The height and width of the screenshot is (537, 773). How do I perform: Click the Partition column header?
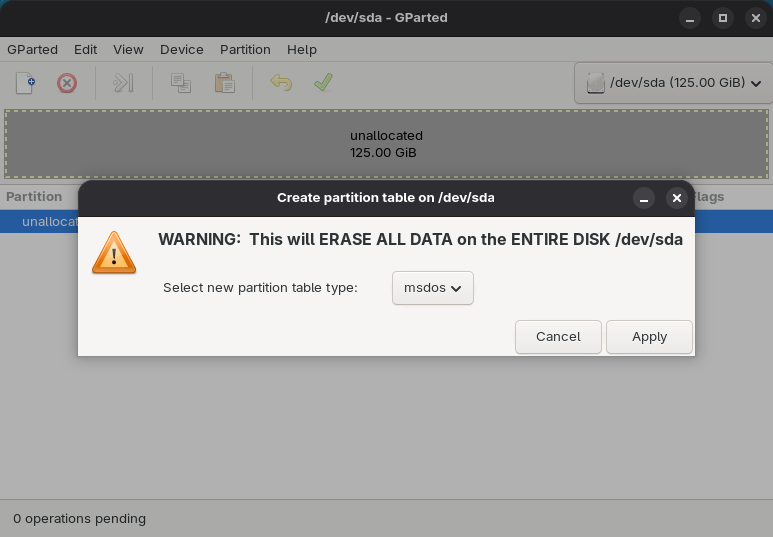[x=34, y=197]
